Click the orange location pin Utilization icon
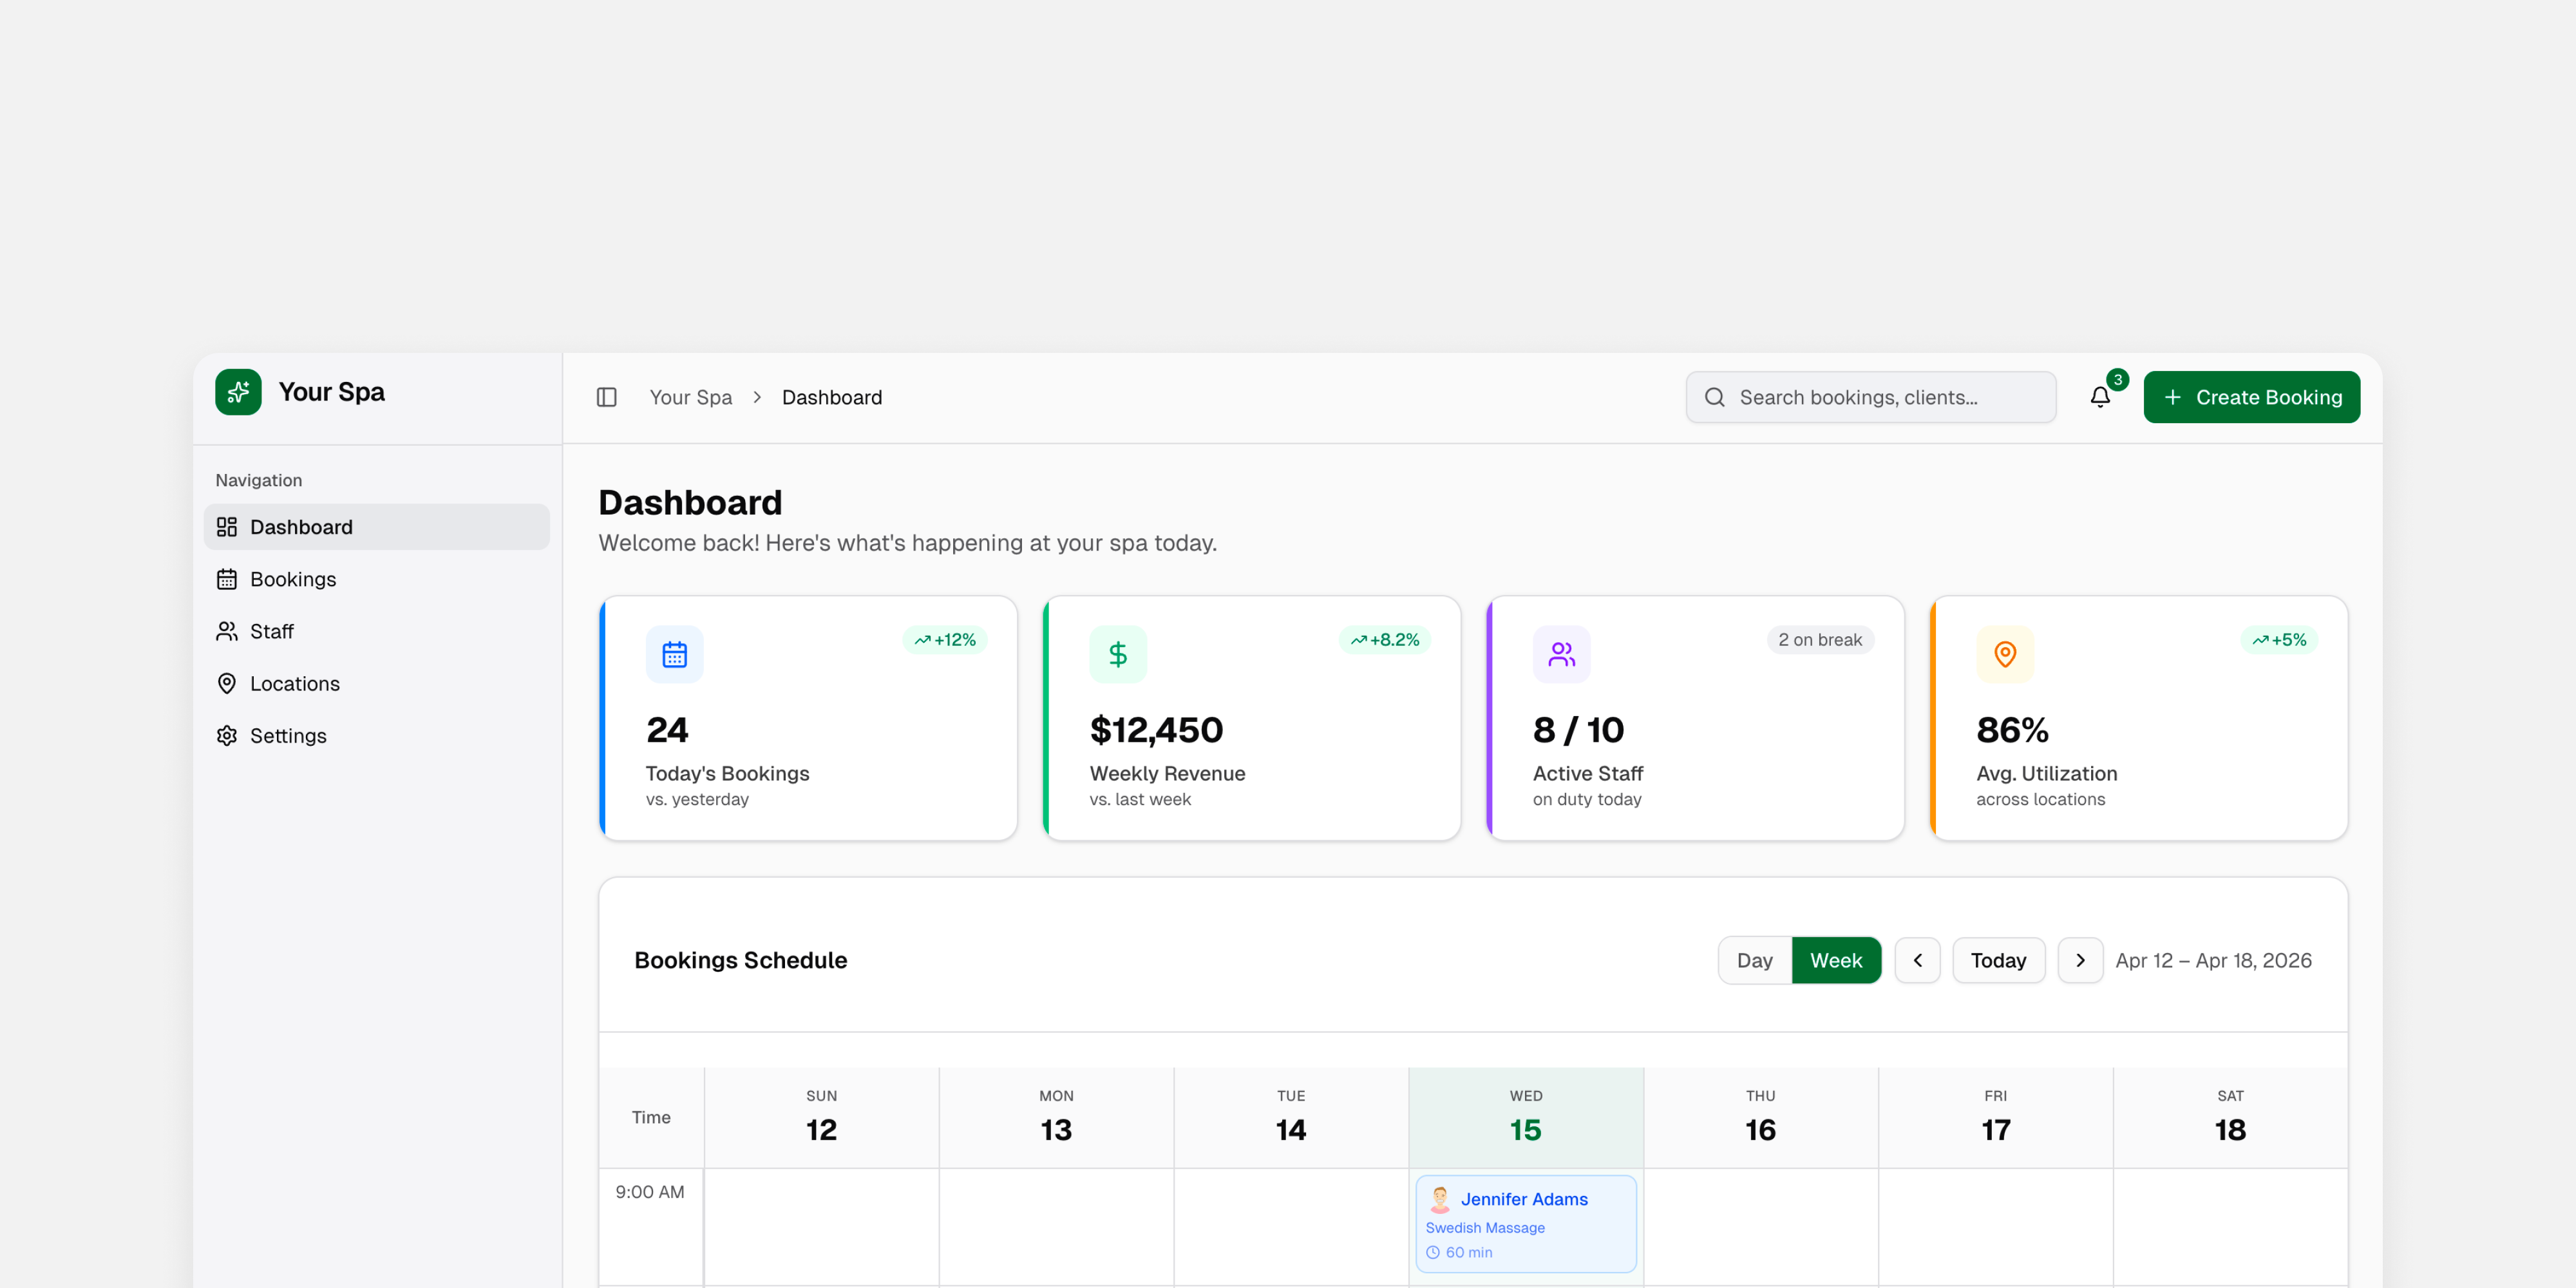Screen dimensions: 2576x1288 coord(2004,654)
